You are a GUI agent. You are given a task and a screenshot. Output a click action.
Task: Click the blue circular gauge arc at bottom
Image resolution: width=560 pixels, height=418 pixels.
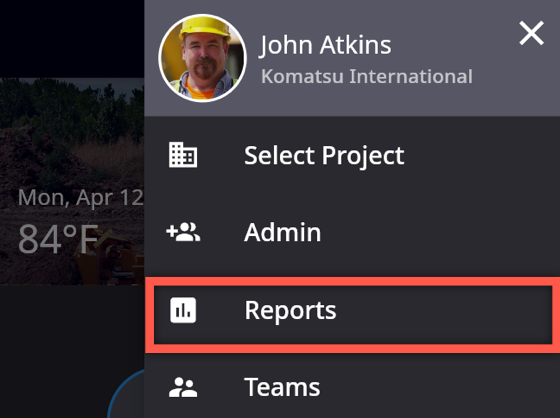(125, 393)
